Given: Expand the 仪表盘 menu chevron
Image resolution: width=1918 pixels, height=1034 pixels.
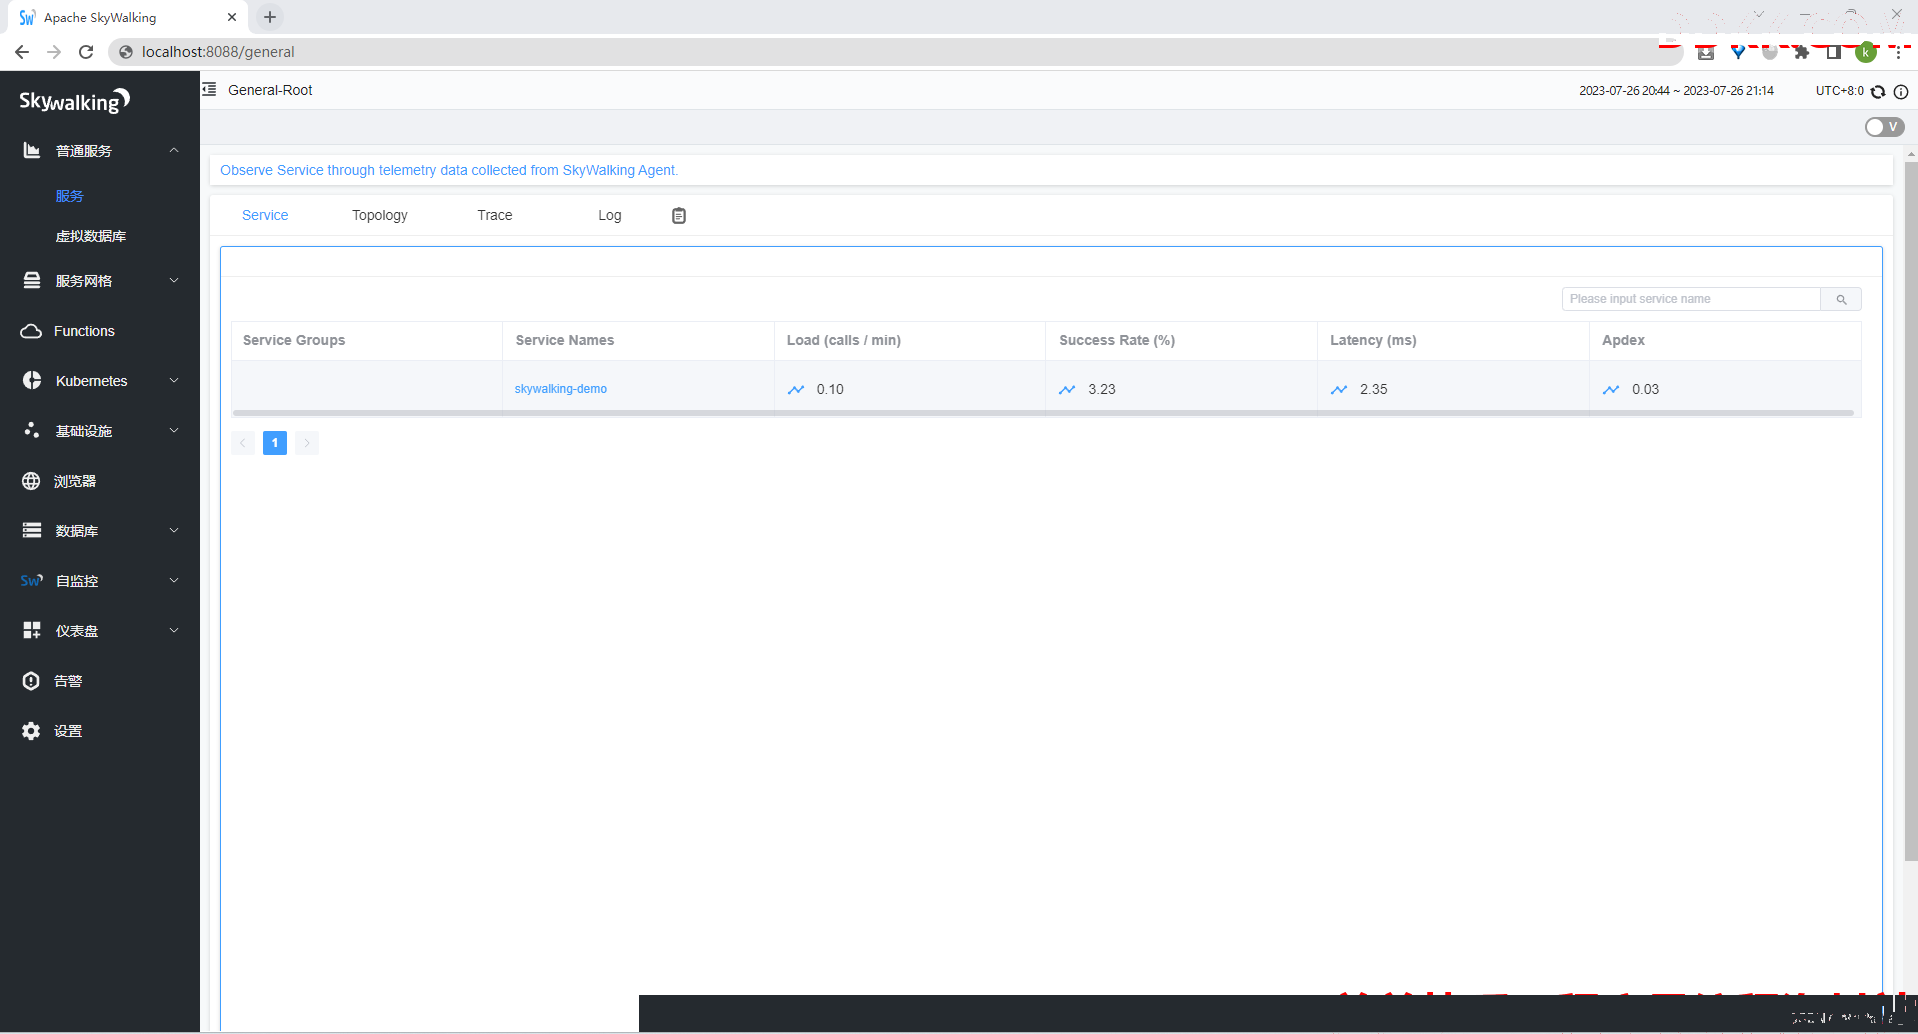Looking at the screenshot, I should click(x=174, y=630).
